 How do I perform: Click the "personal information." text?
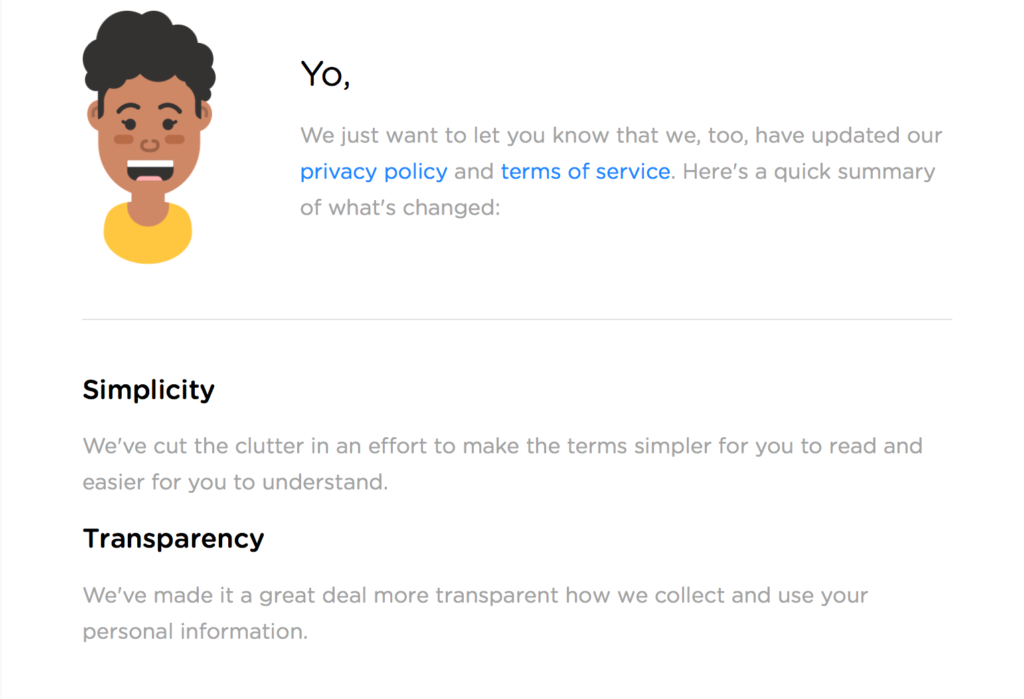[x=195, y=632]
